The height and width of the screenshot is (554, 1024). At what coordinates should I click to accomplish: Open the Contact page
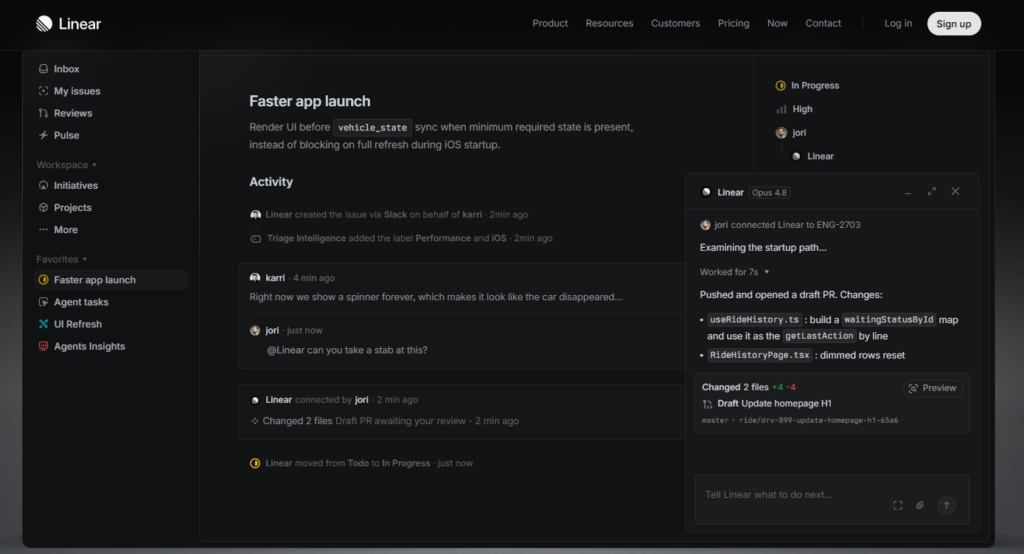[x=823, y=24]
